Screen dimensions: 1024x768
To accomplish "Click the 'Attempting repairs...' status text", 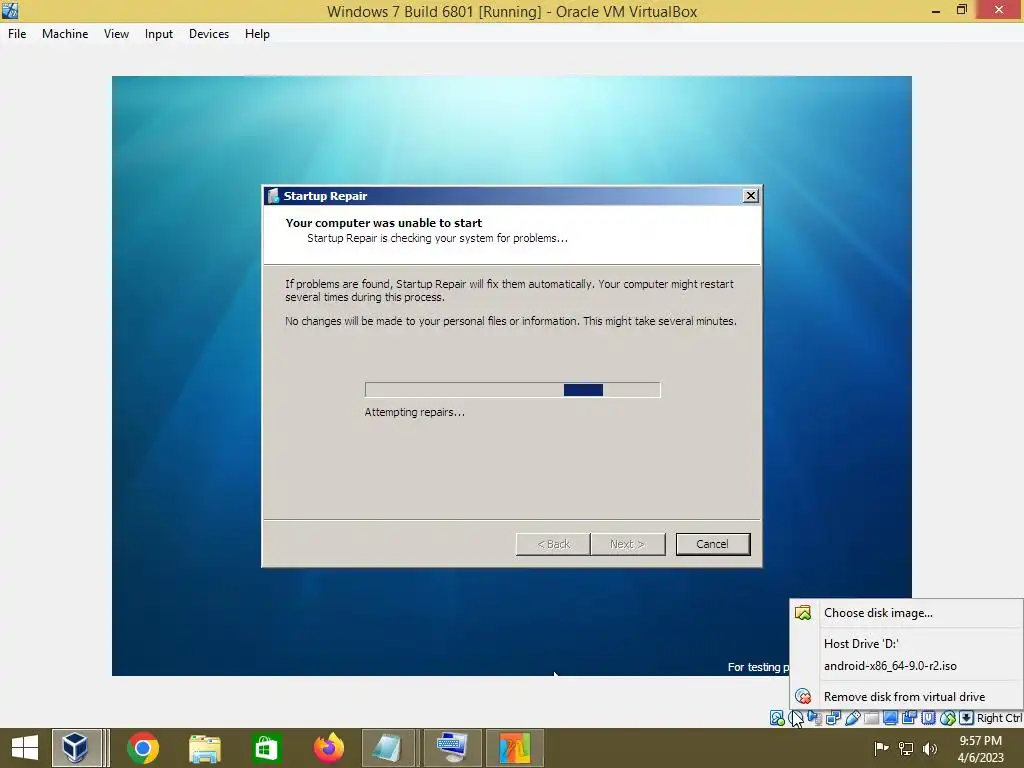I will 415,412.
